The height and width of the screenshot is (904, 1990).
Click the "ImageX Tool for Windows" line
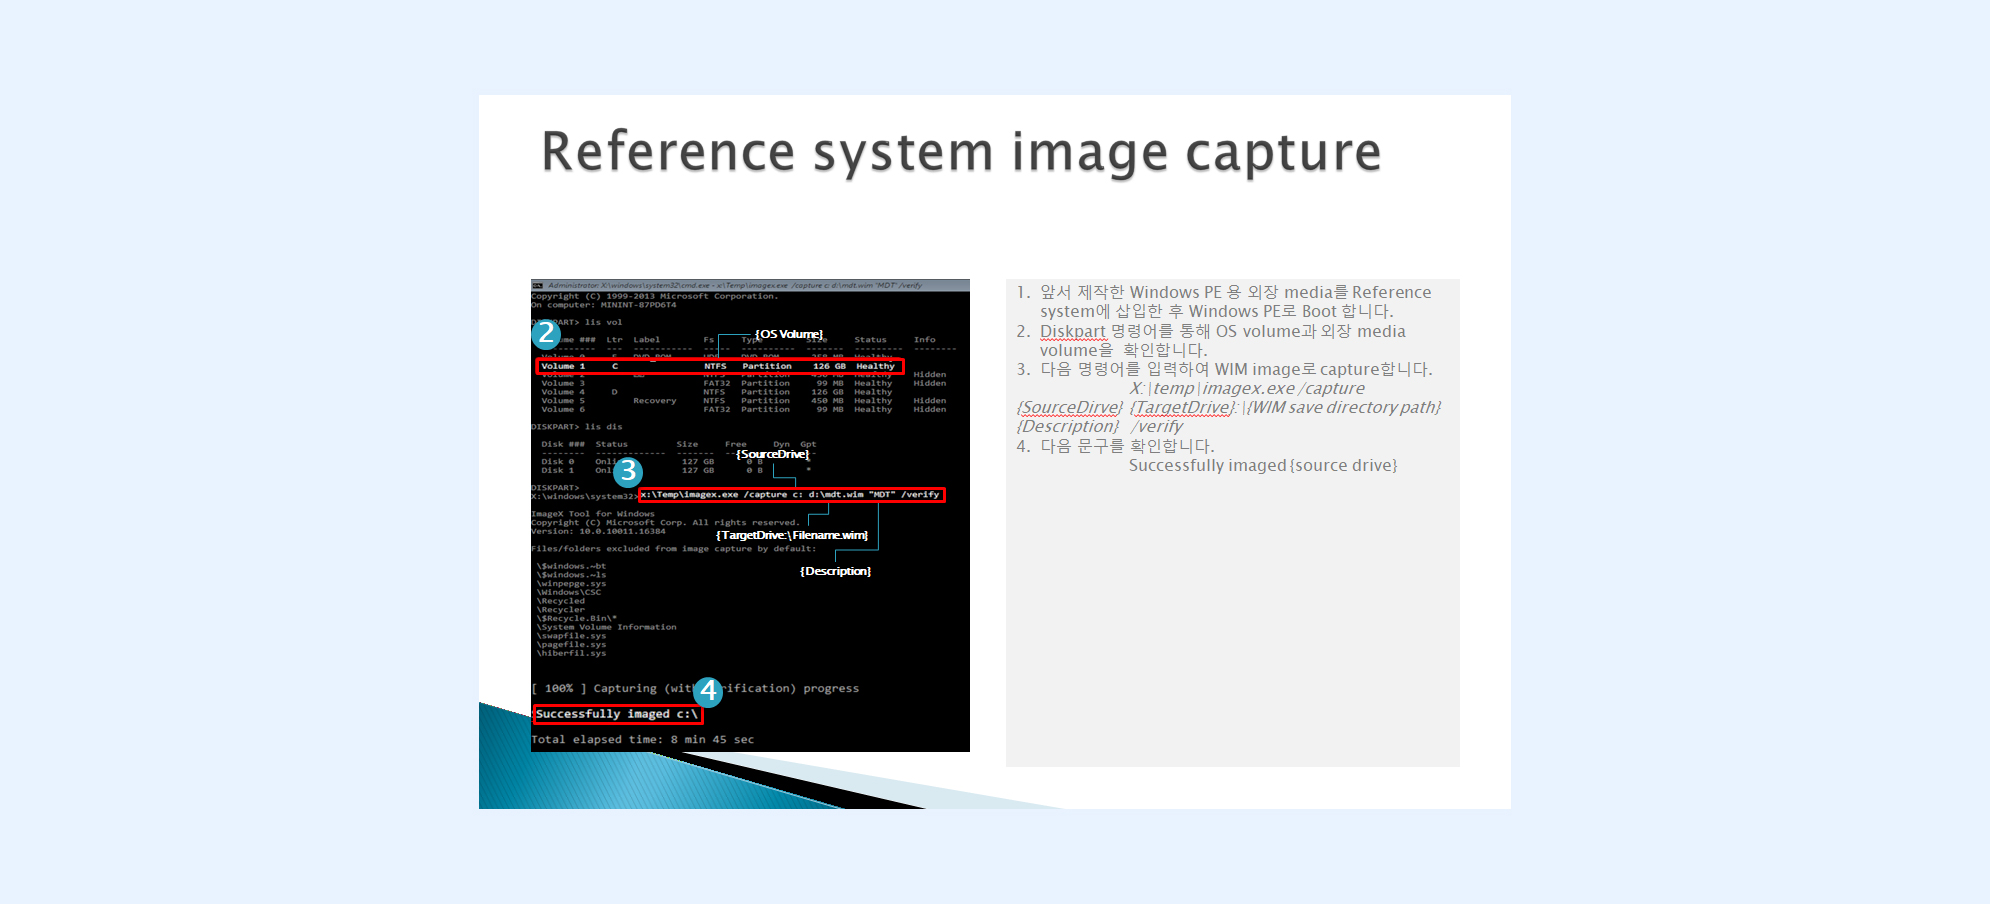[593, 514]
